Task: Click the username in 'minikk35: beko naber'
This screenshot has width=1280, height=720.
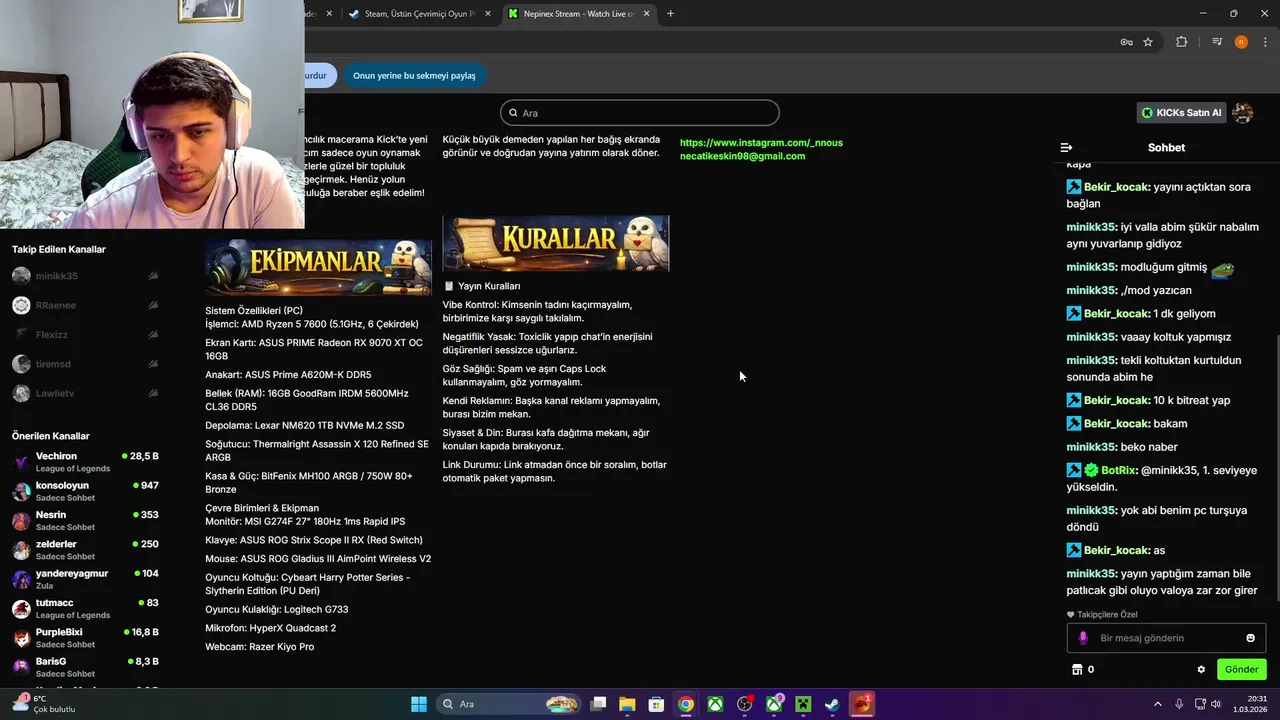Action: pyautogui.click(x=1090, y=447)
